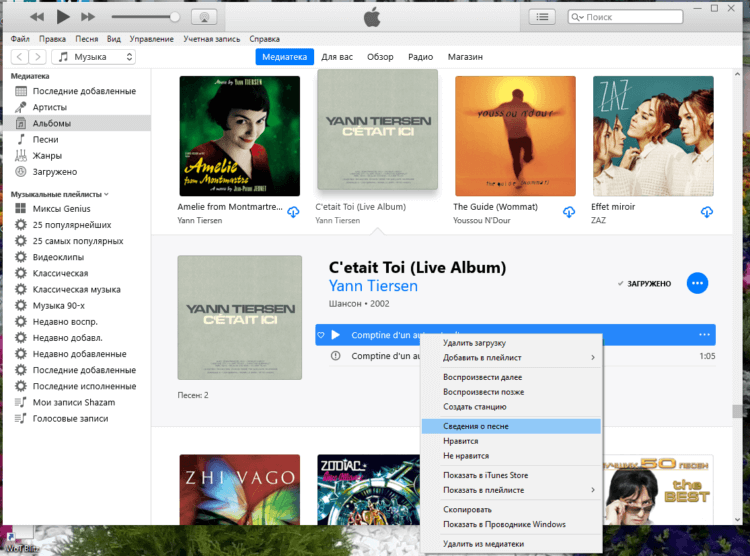
Task: Go forward with the right arrow button
Action: 37,57
